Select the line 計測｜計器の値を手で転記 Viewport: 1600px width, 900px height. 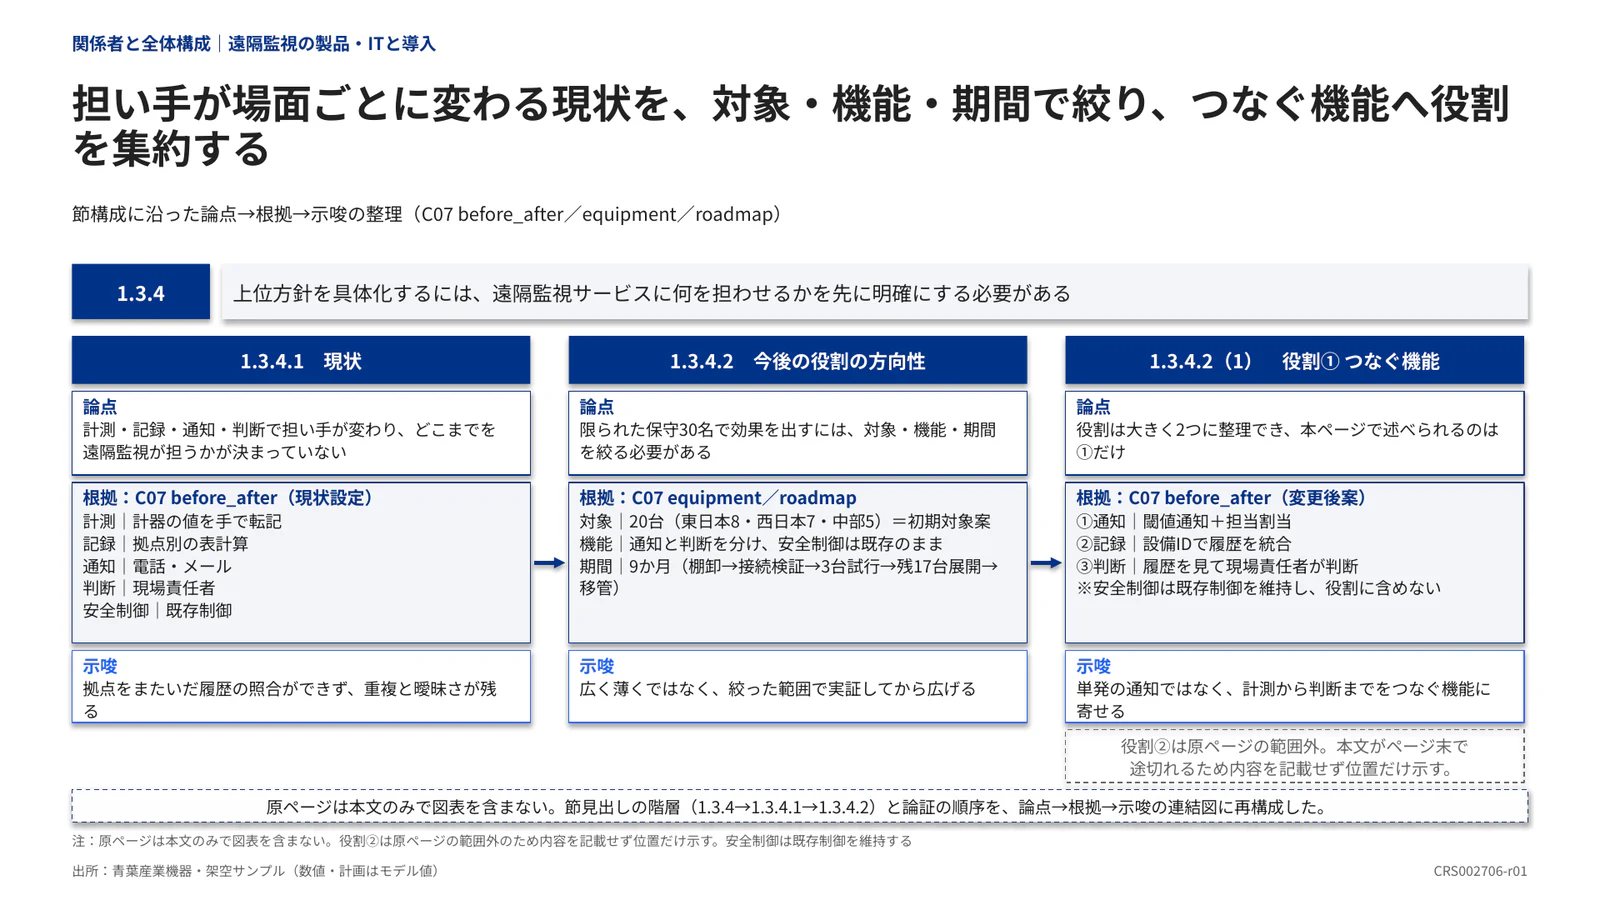click(x=182, y=521)
